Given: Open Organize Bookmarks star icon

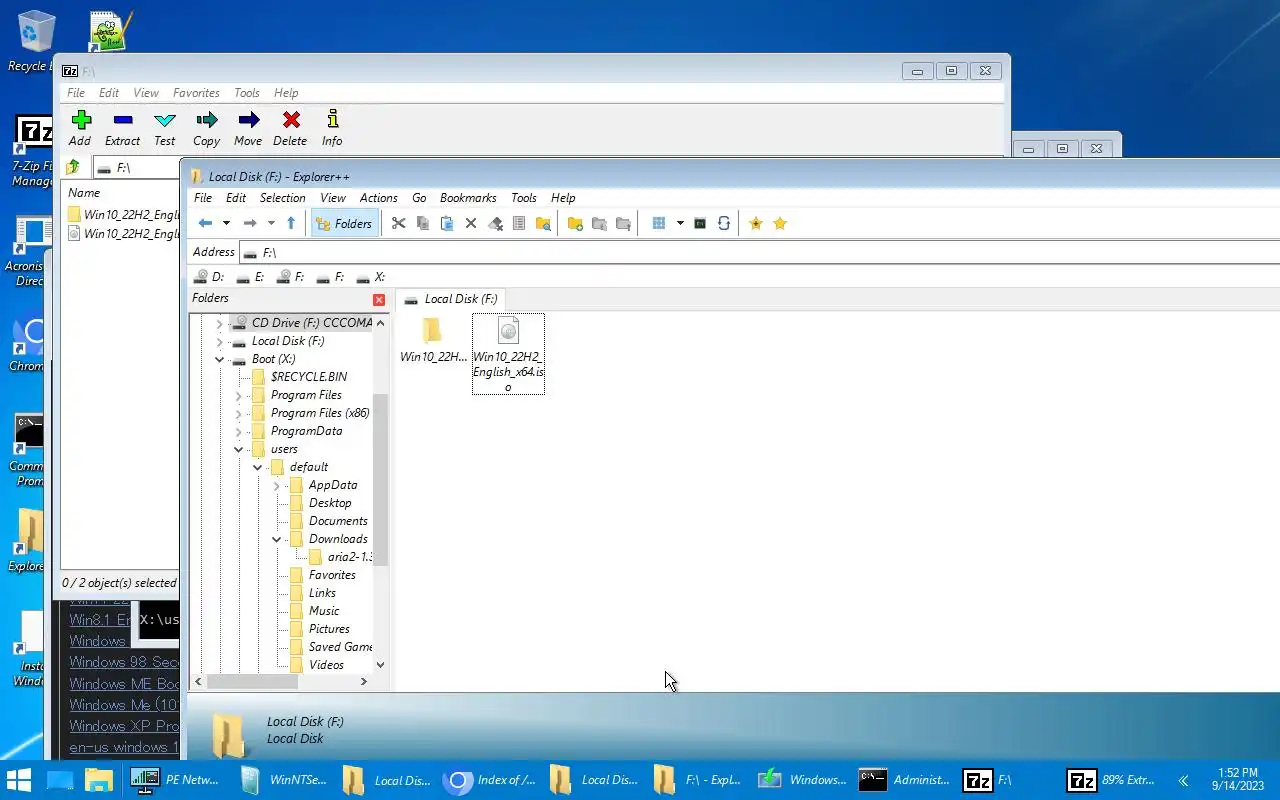Looking at the screenshot, I should click(x=780, y=223).
